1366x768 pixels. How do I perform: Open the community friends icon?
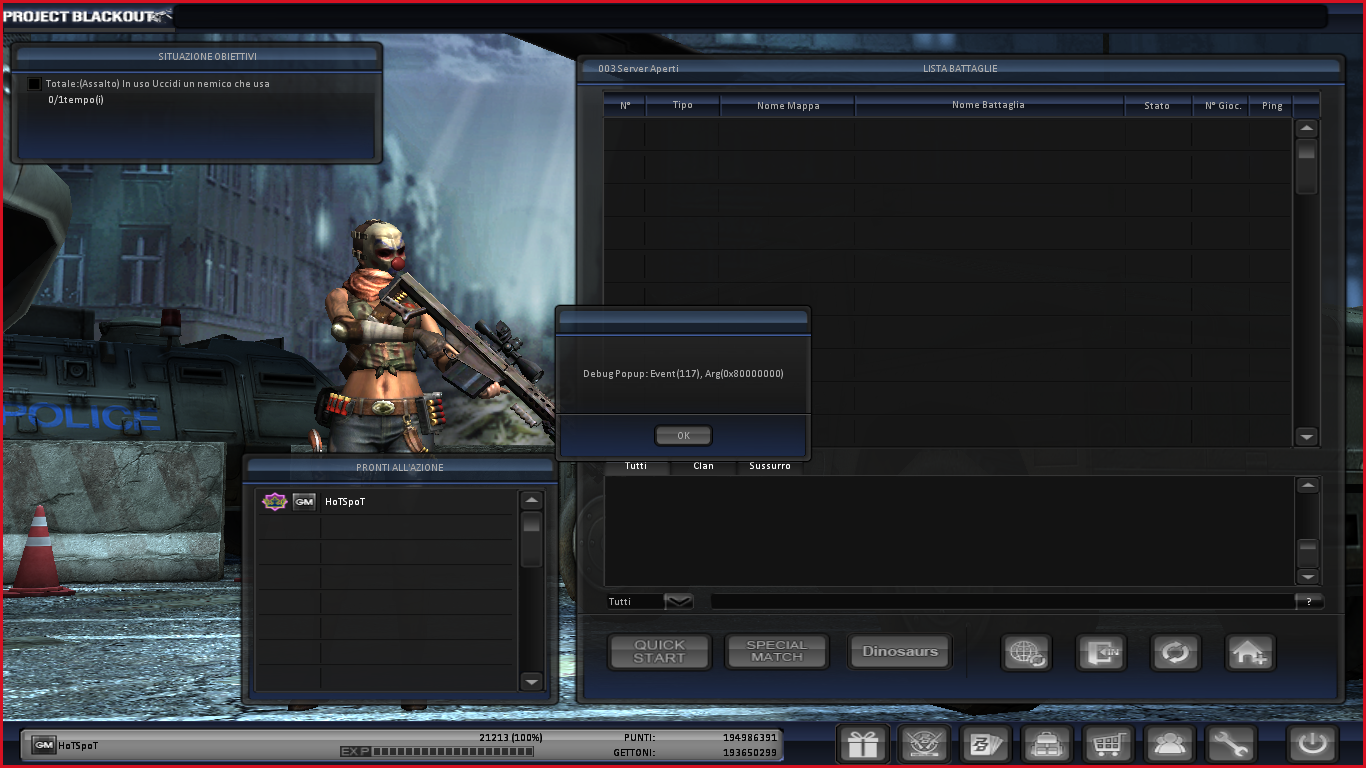click(1170, 744)
